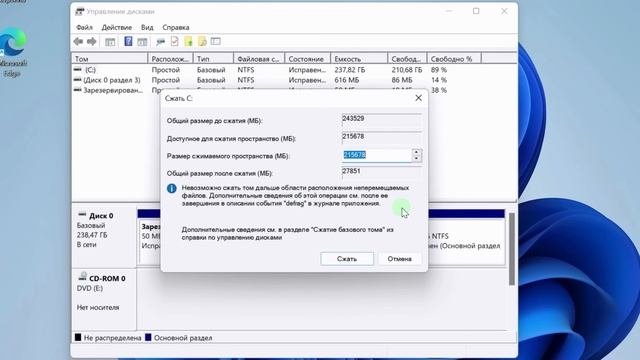The height and width of the screenshot is (360, 640).
Task: Click the total size before shrink field 243529
Action: (x=381, y=119)
